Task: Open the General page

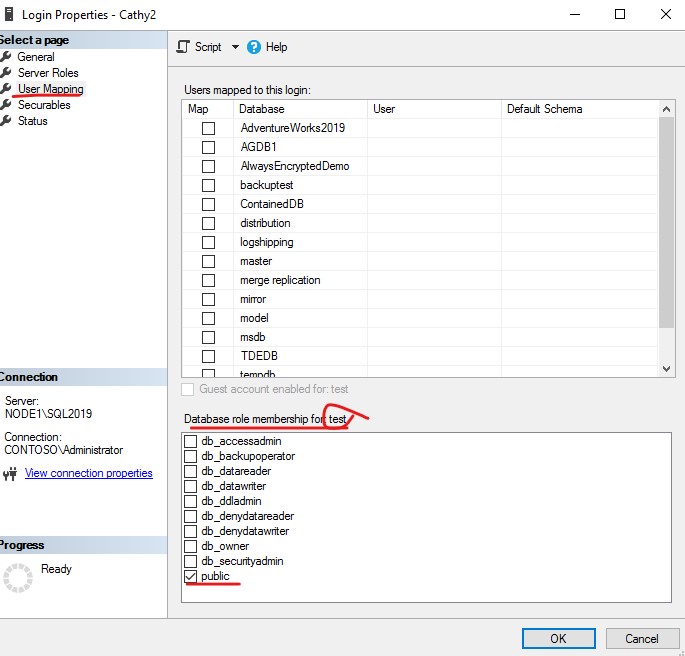Action: click(36, 57)
